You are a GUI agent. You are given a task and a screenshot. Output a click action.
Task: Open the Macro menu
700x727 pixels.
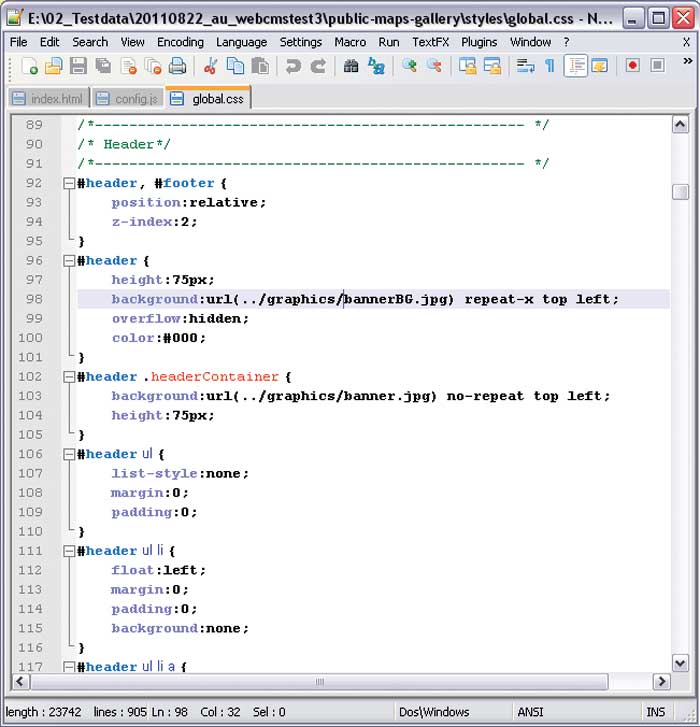pyautogui.click(x=350, y=42)
